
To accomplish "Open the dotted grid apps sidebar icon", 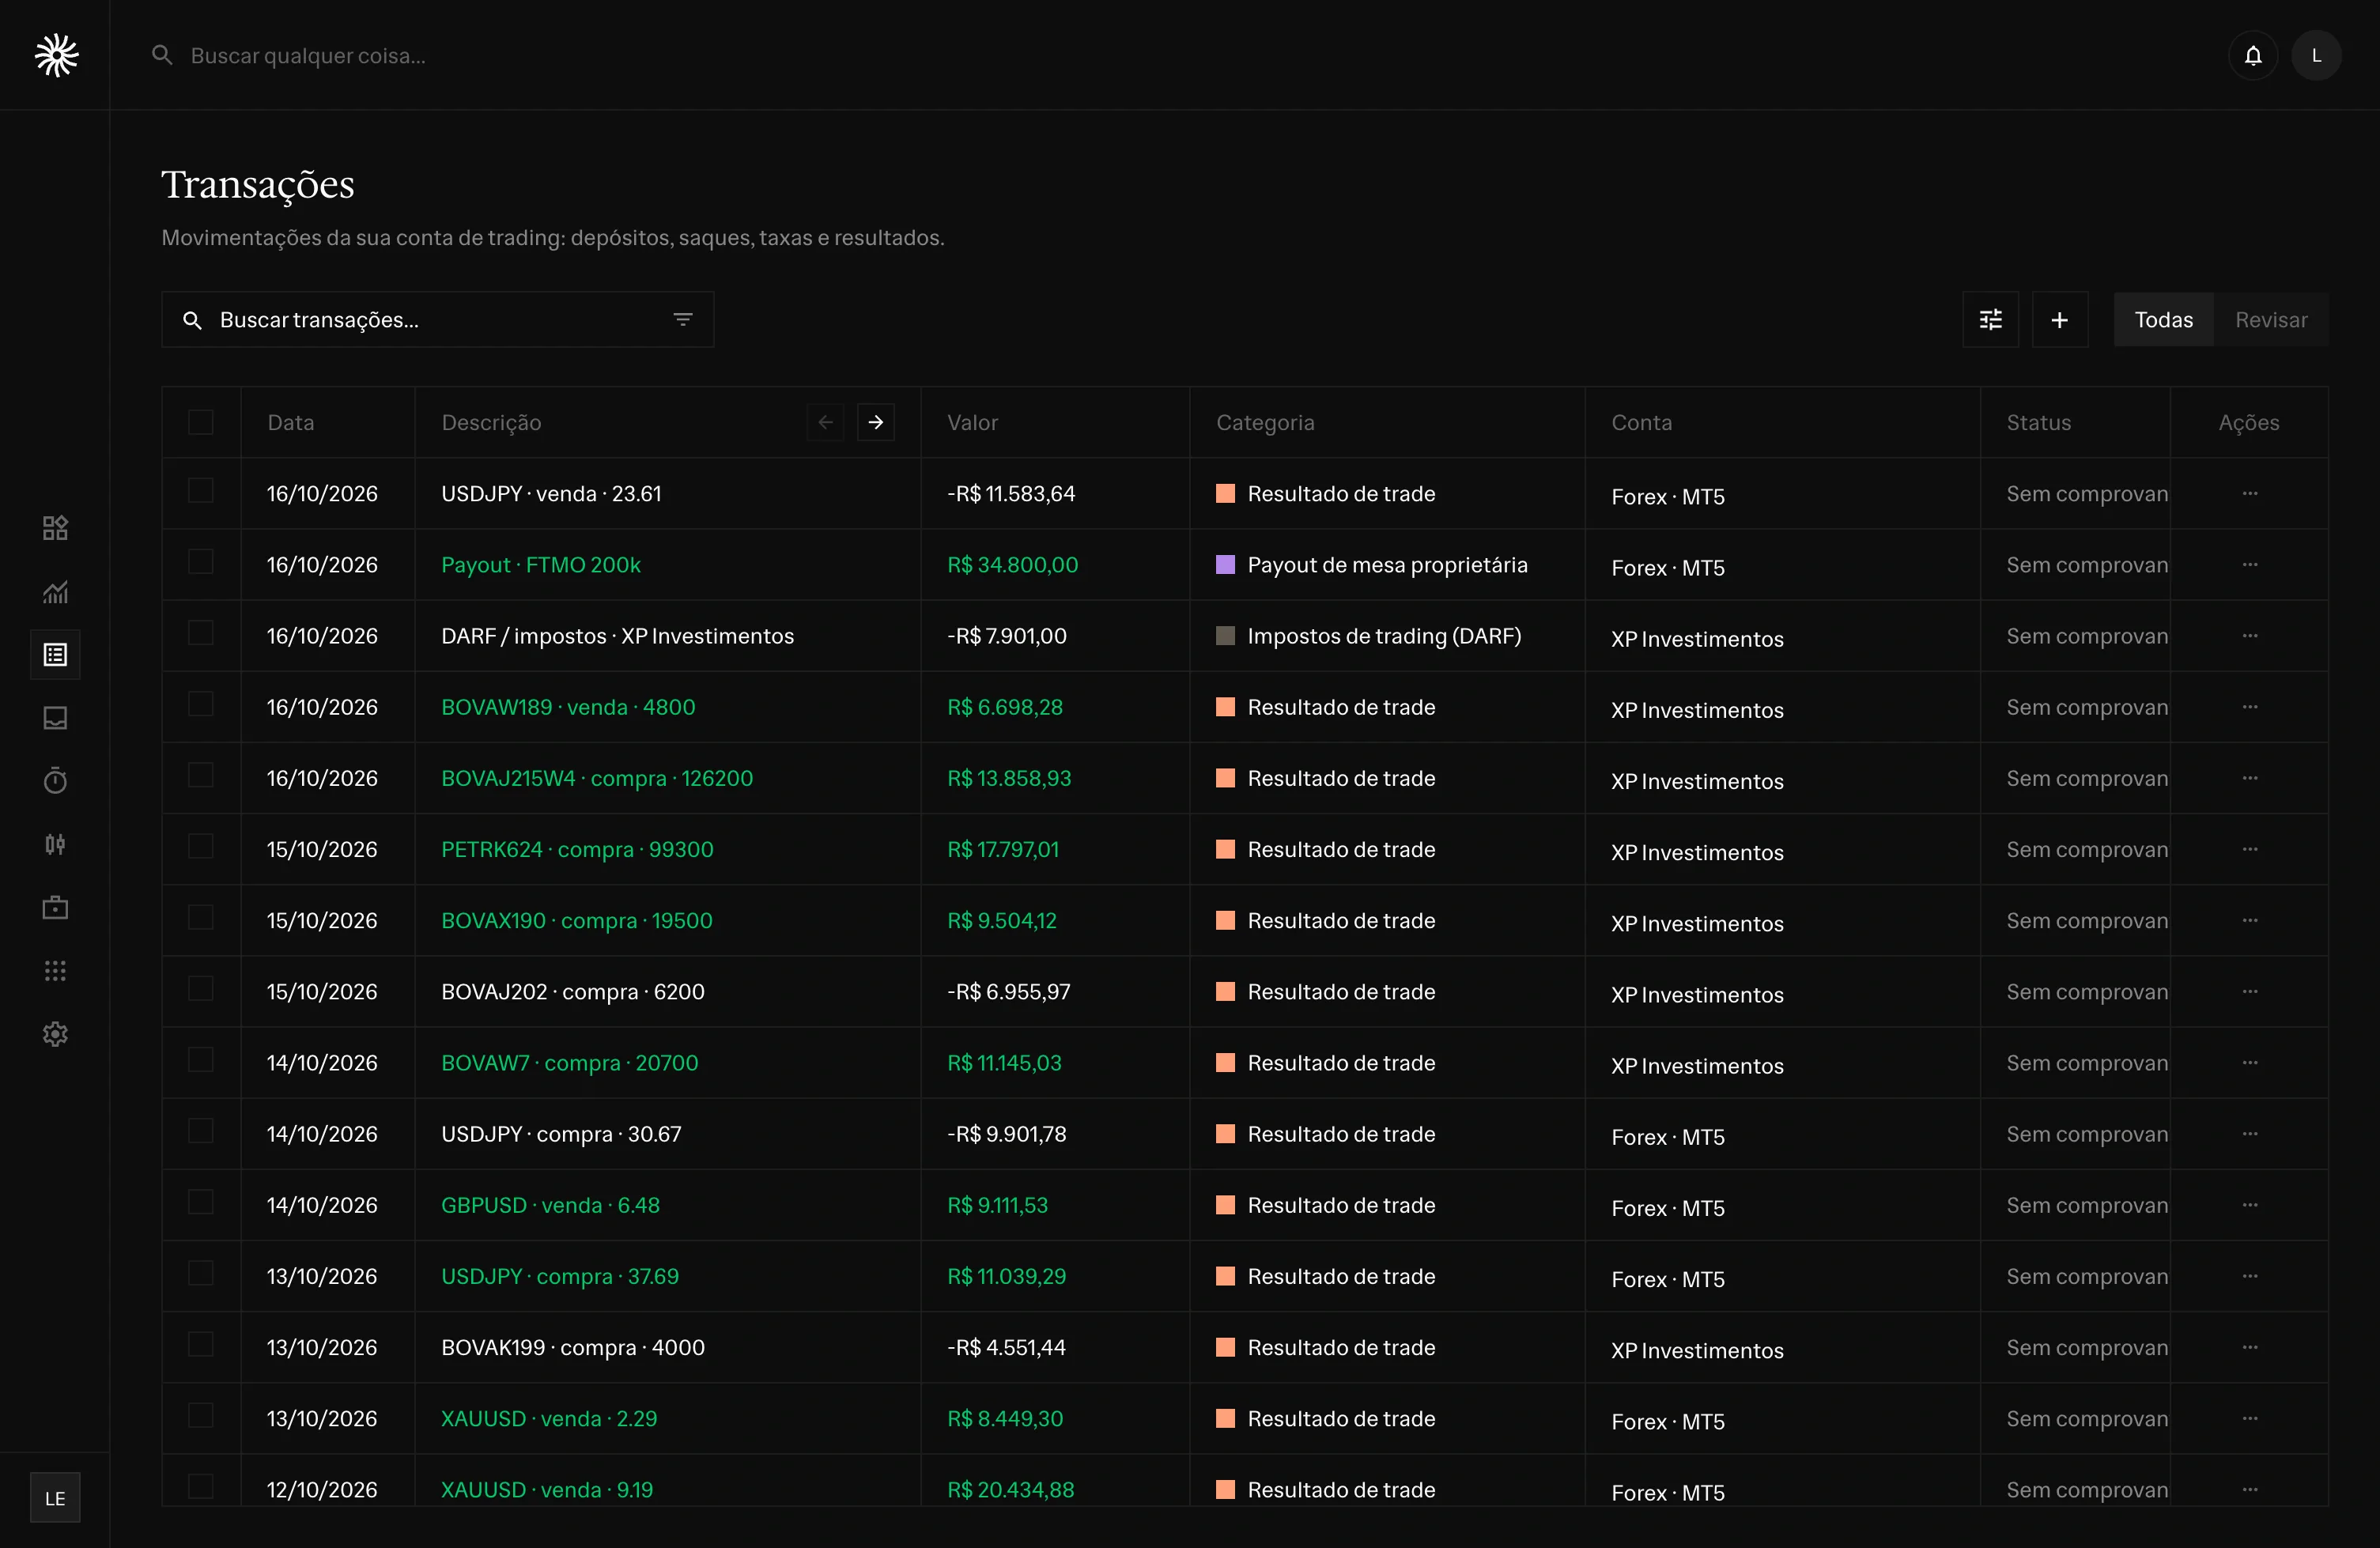I will tap(55, 971).
